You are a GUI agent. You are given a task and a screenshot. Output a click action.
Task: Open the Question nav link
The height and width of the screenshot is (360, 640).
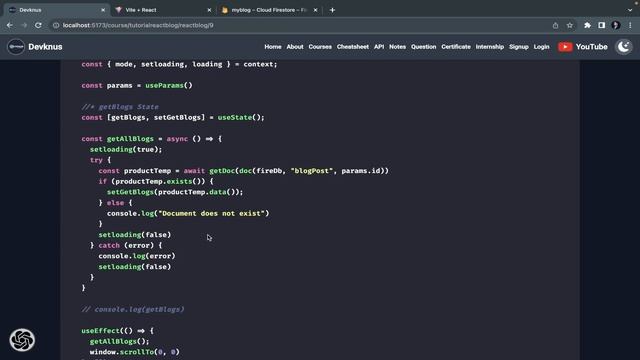tap(423, 47)
